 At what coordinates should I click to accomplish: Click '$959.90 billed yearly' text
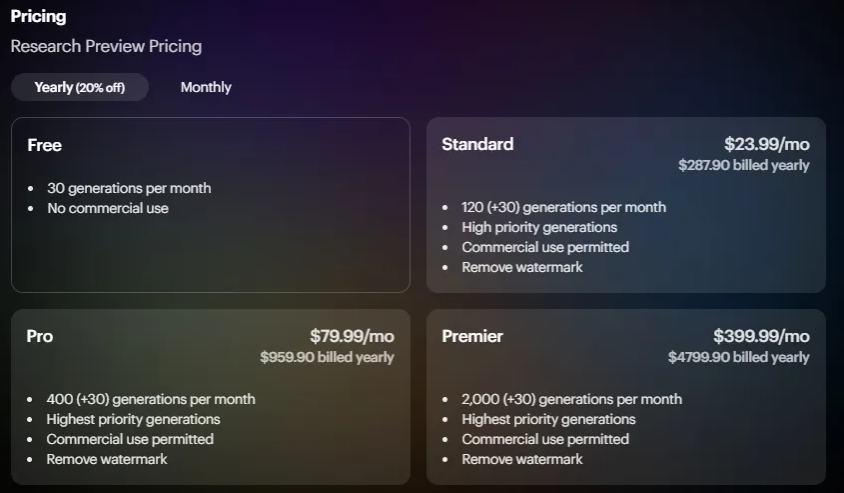pos(327,357)
